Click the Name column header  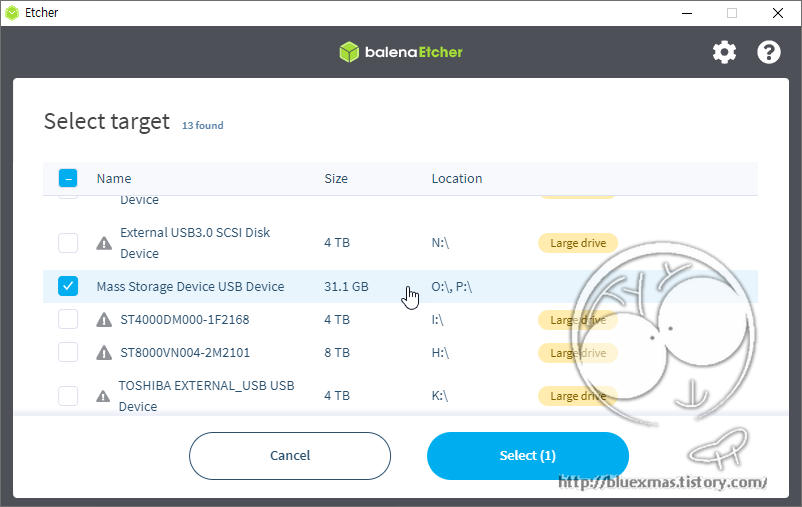(x=114, y=179)
